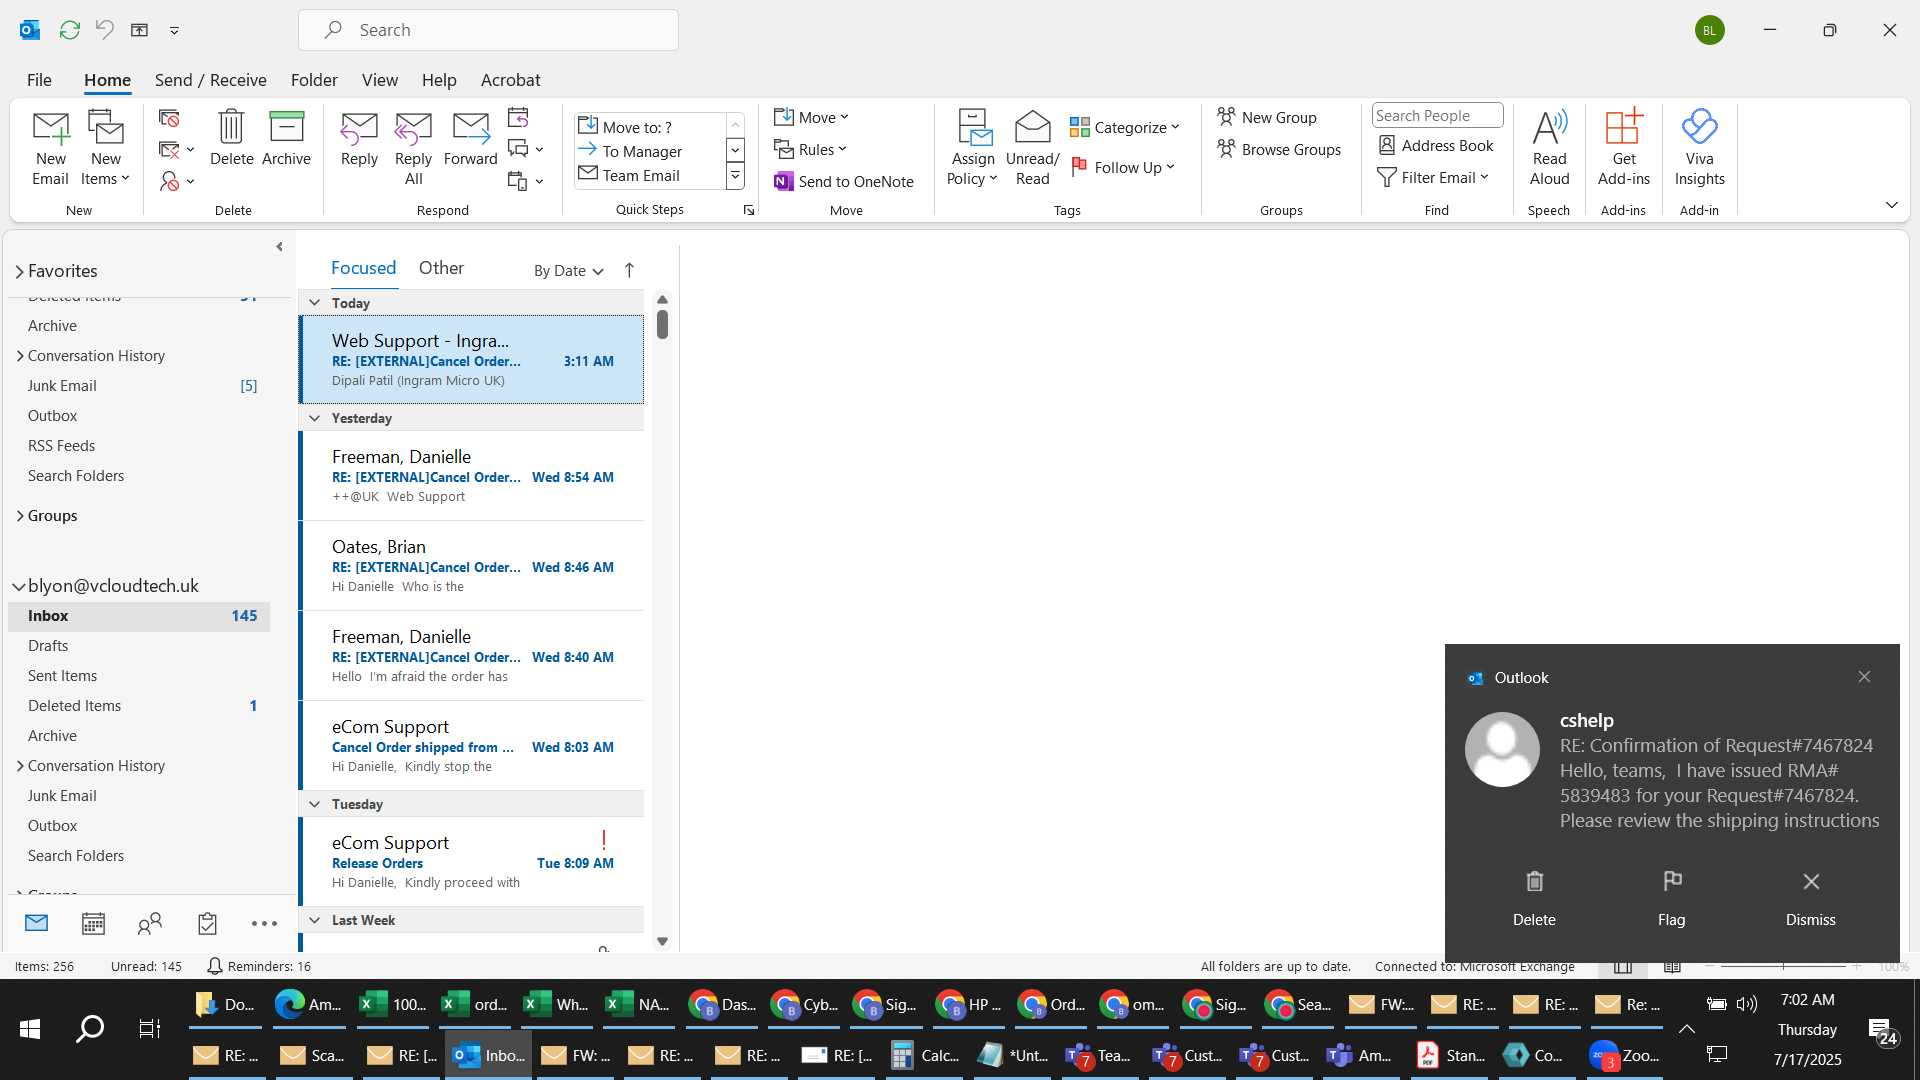Click the Undo quick access icon
The height and width of the screenshot is (1080, 1920).
[104, 30]
